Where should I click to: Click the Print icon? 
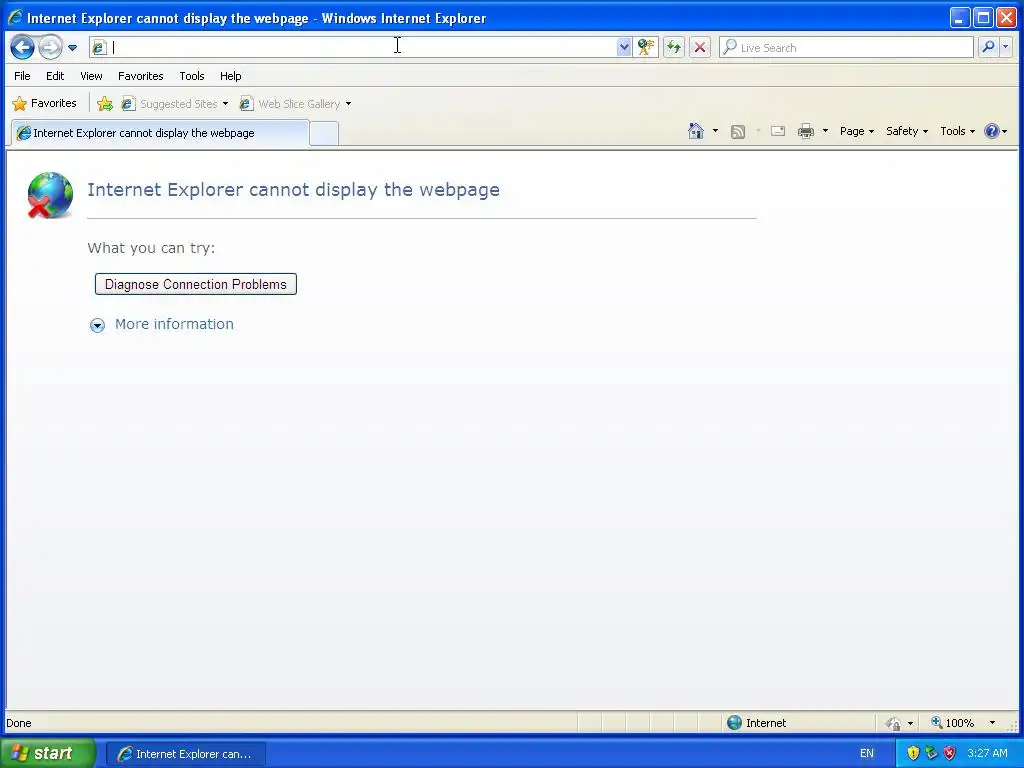(x=806, y=131)
